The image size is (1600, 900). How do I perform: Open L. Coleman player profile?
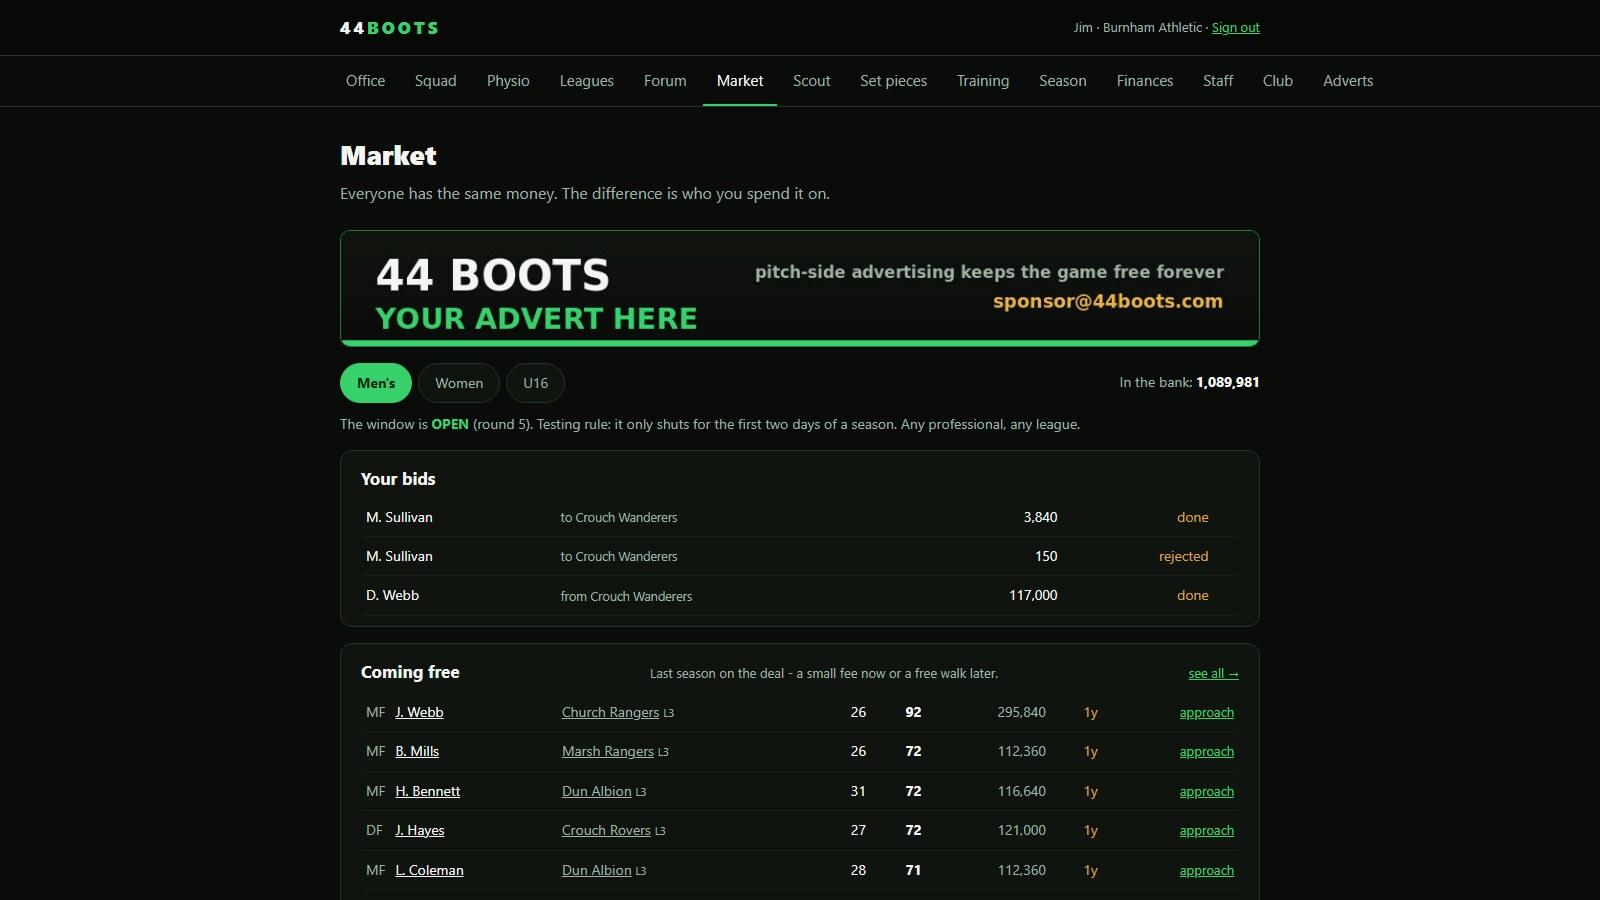pyautogui.click(x=429, y=870)
